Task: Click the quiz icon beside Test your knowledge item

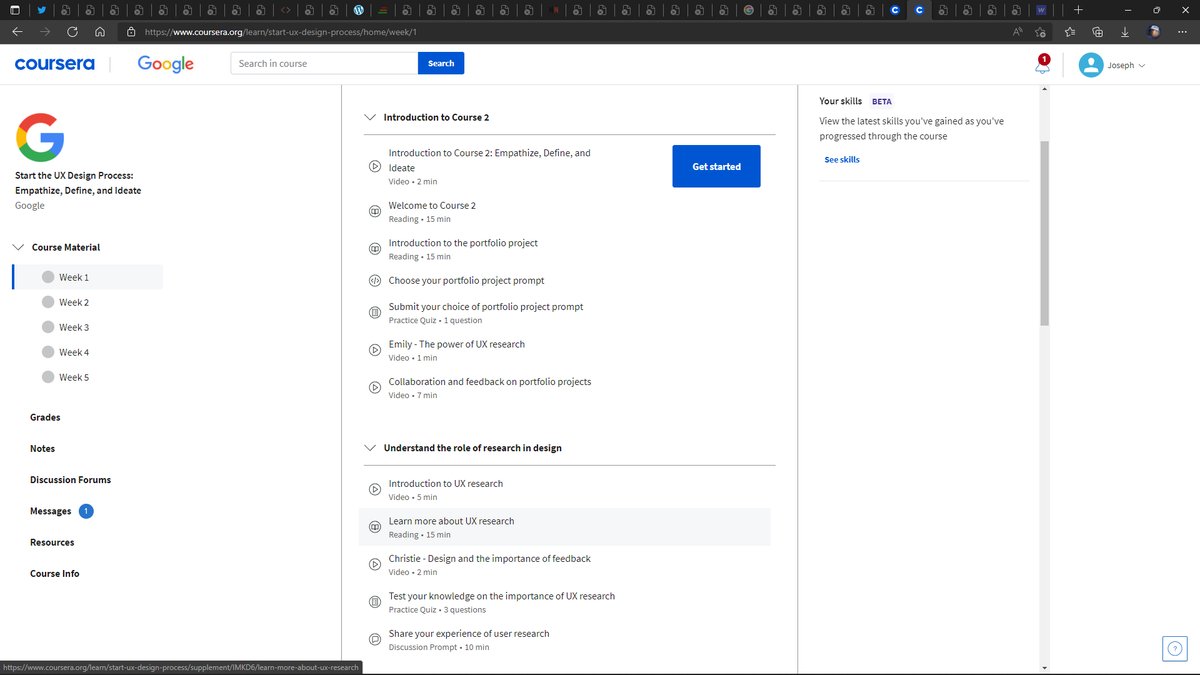Action: 375,601
